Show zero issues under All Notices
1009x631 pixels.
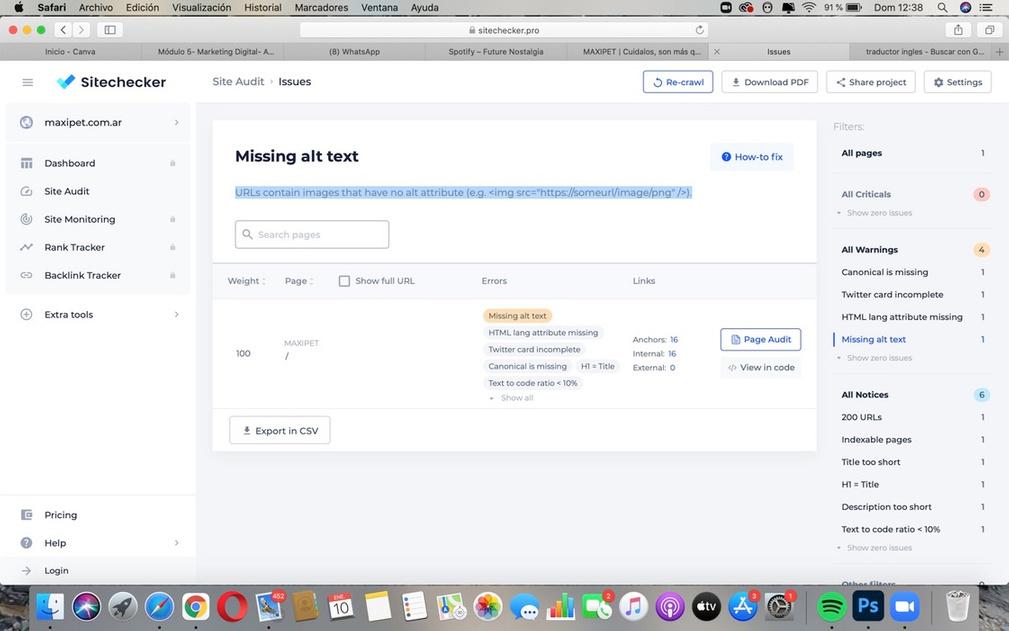point(879,548)
